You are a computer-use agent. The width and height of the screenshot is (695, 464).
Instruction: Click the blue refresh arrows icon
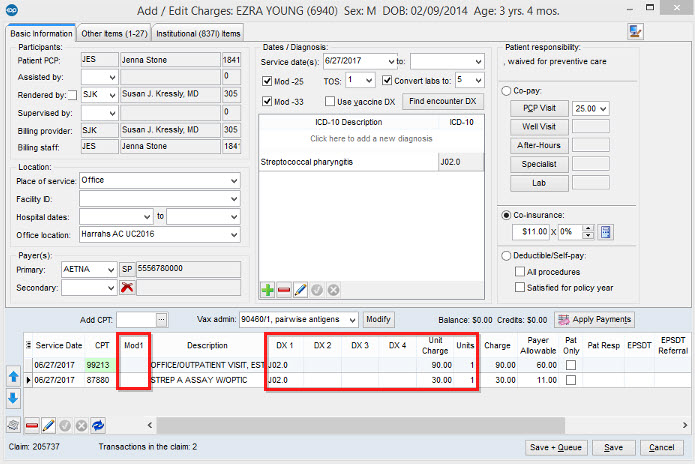coord(98,425)
